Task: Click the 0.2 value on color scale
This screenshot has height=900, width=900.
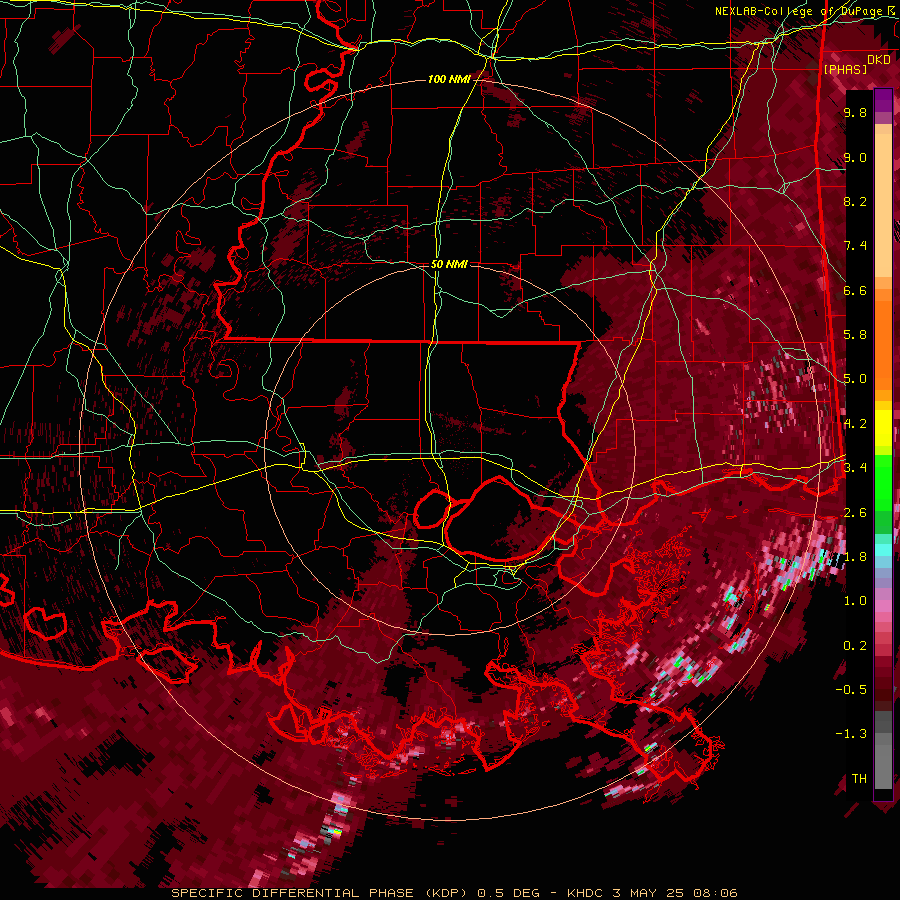Action: point(855,646)
